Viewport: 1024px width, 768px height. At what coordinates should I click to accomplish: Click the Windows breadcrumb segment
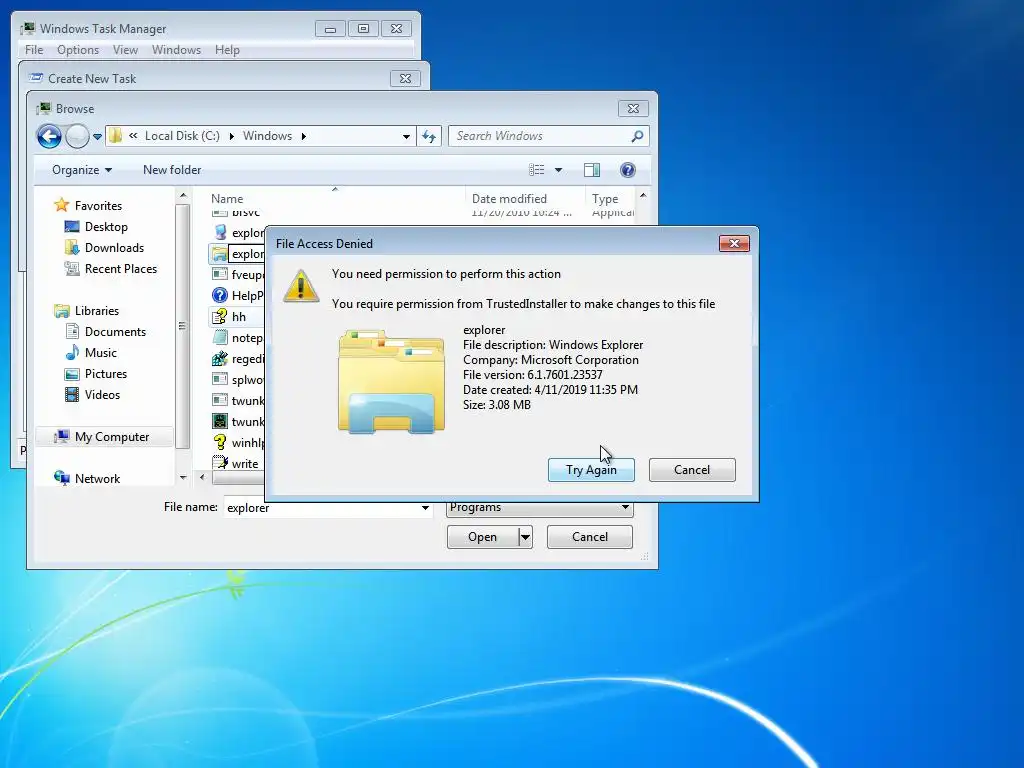click(267, 136)
